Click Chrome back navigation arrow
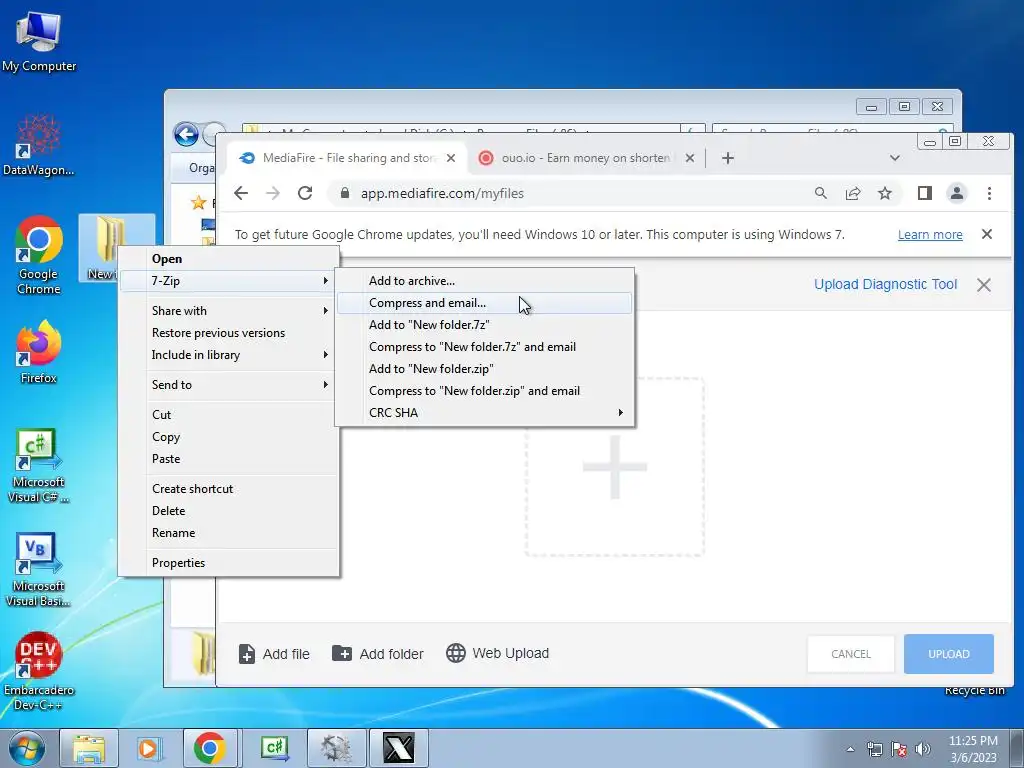 241,193
